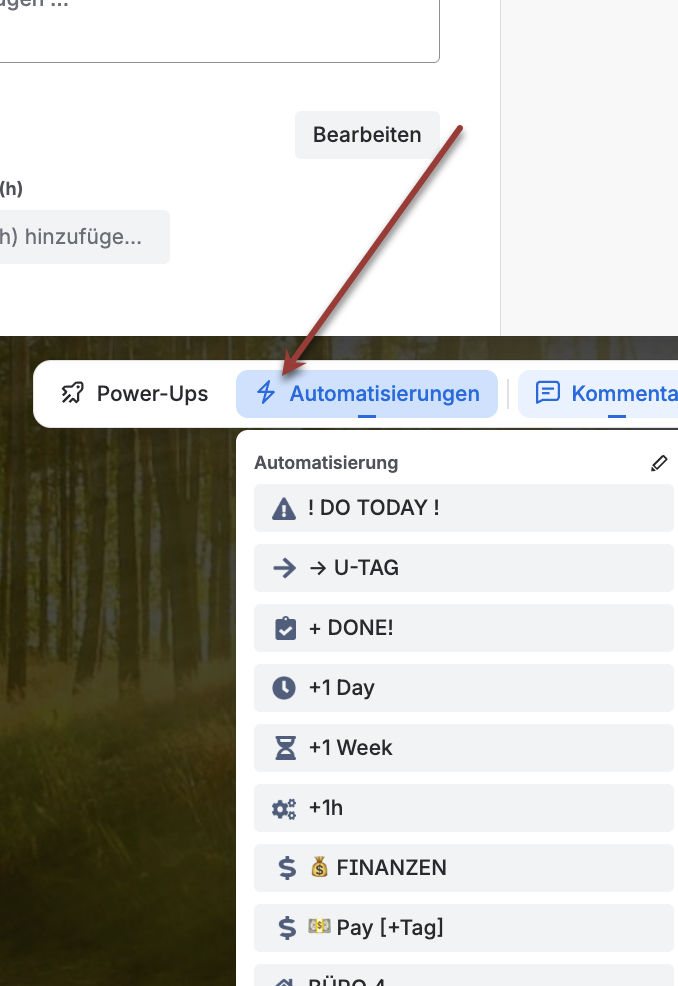Run the + DONE! automation
The width and height of the screenshot is (678, 986).
tap(464, 628)
